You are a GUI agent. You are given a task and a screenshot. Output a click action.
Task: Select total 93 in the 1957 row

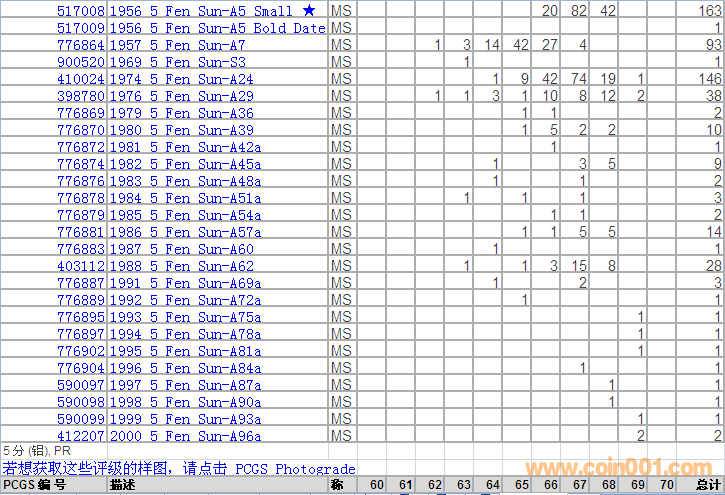[713, 45]
